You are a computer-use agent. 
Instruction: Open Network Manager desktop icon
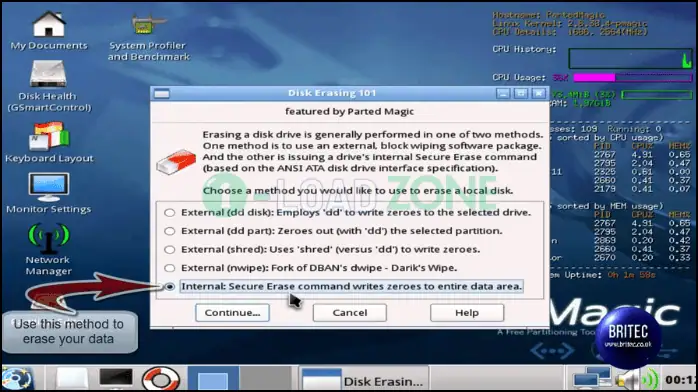(48, 249)
